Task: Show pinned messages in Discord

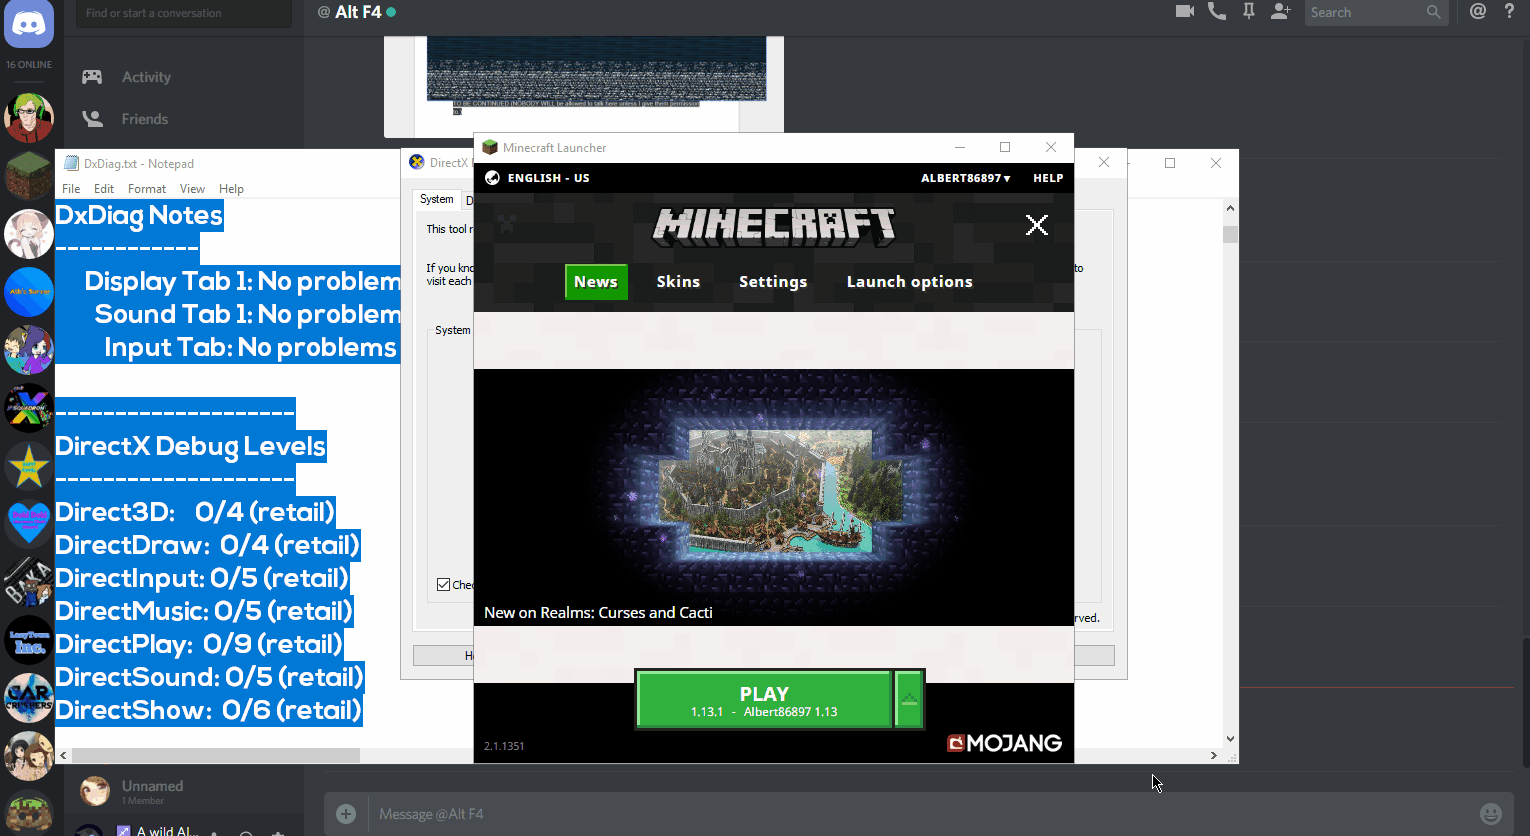Action: point(1249,12)
